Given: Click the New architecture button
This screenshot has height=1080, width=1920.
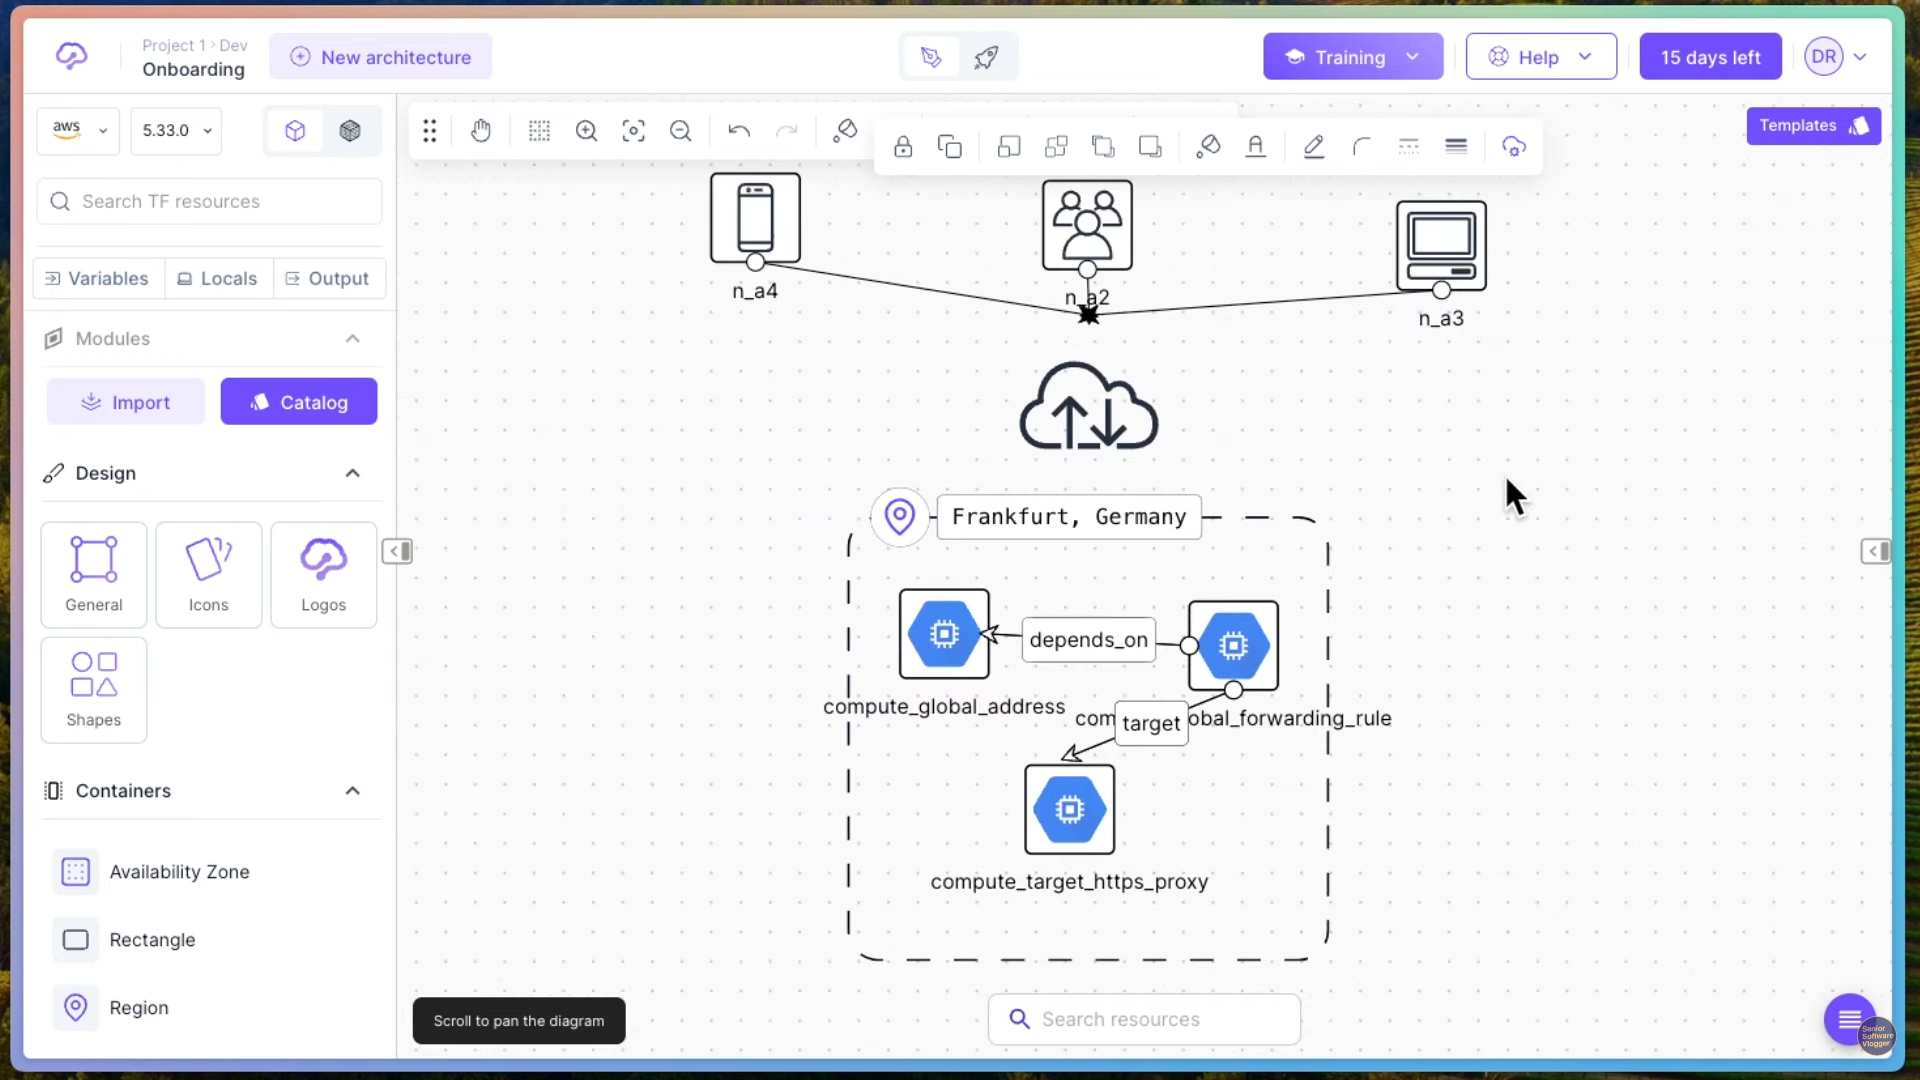Looking at the screenshot, I should [x=381, y=57].
